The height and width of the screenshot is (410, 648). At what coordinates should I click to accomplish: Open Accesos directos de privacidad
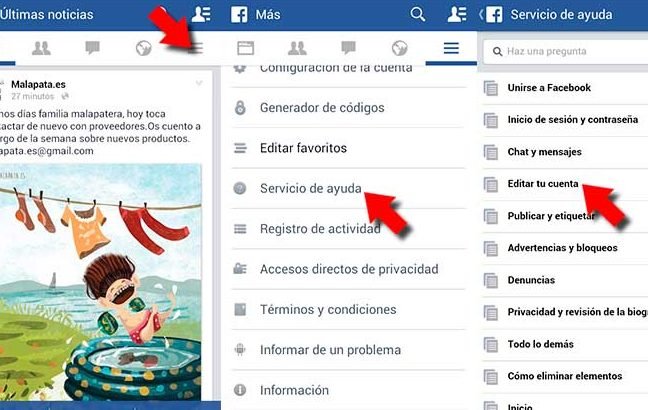click(348, 269)
